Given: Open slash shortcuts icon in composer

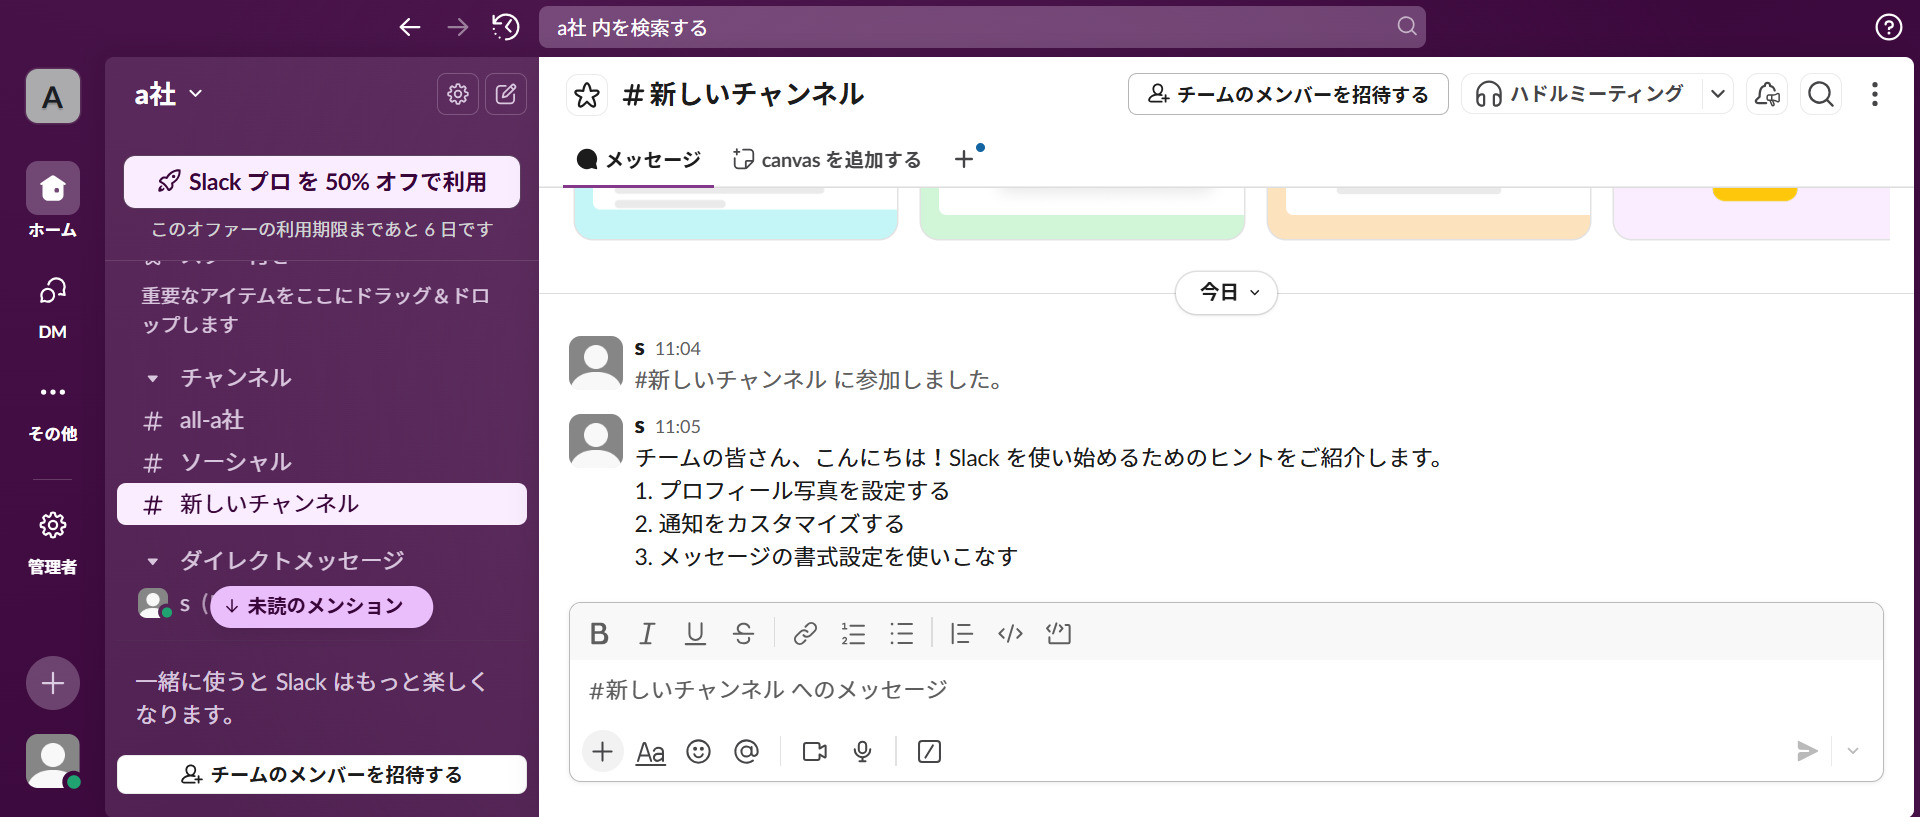Looking at the screenshot, I should 929,751.
